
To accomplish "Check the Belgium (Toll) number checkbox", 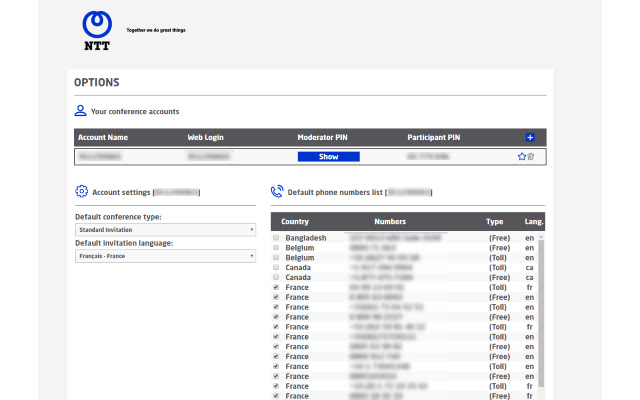I will click(x=276, y=257).
